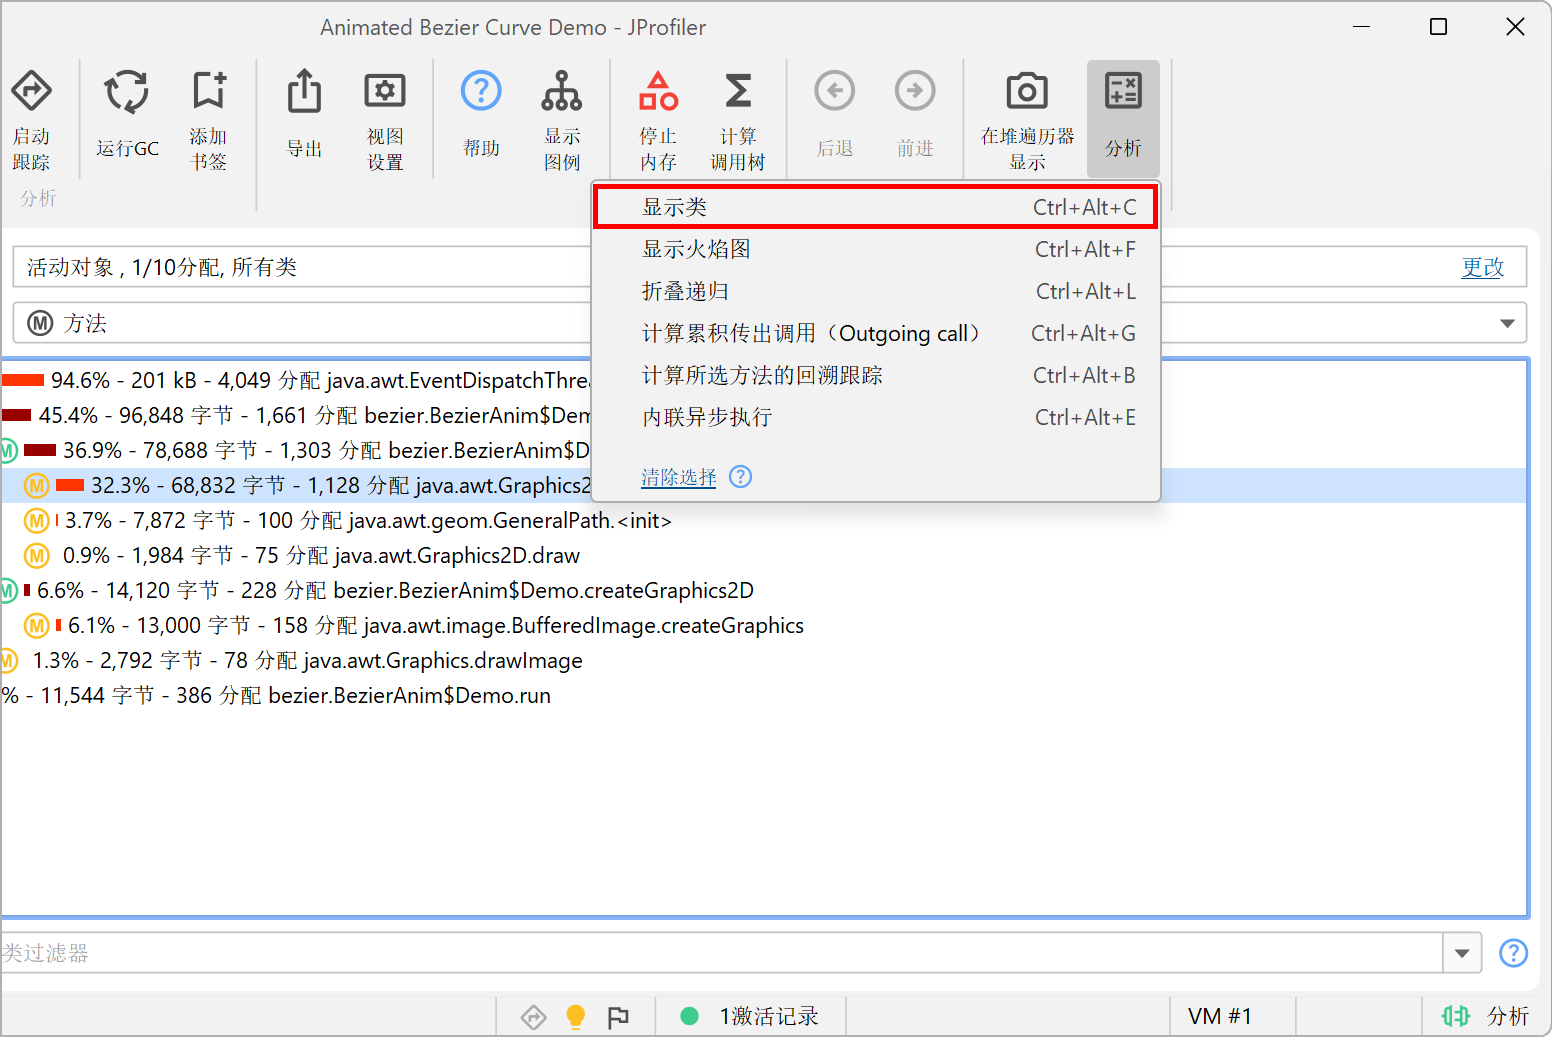This screenshot has width=1552, height=1037.
Task: Click help icon next to class filter
Action: pyautogui.click(x=1513, y=953)
